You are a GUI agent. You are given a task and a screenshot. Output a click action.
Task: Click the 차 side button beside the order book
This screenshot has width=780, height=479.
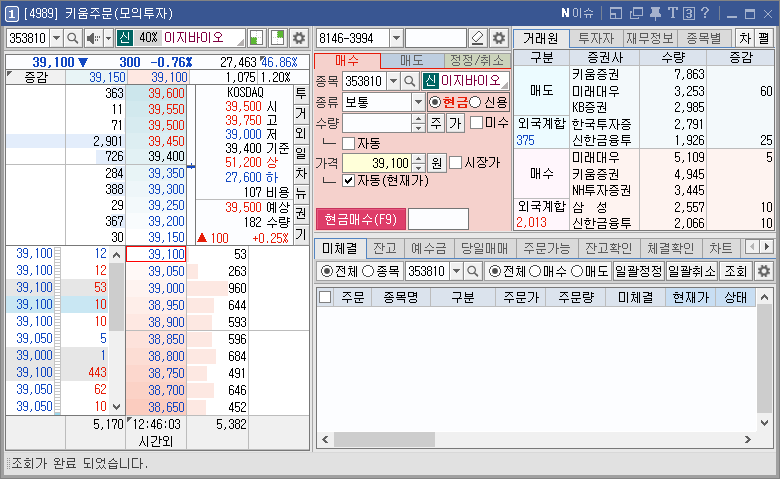point(301,174)
